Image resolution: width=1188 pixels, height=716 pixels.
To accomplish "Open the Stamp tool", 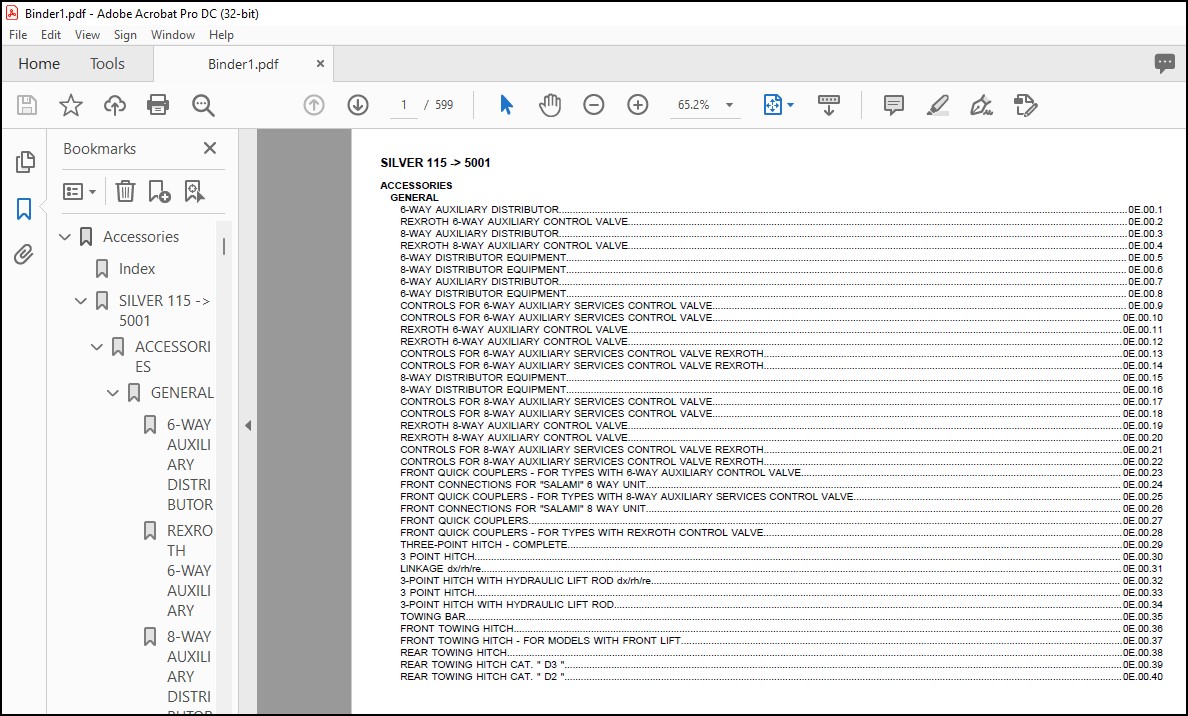I will [x=1025, y=105].
